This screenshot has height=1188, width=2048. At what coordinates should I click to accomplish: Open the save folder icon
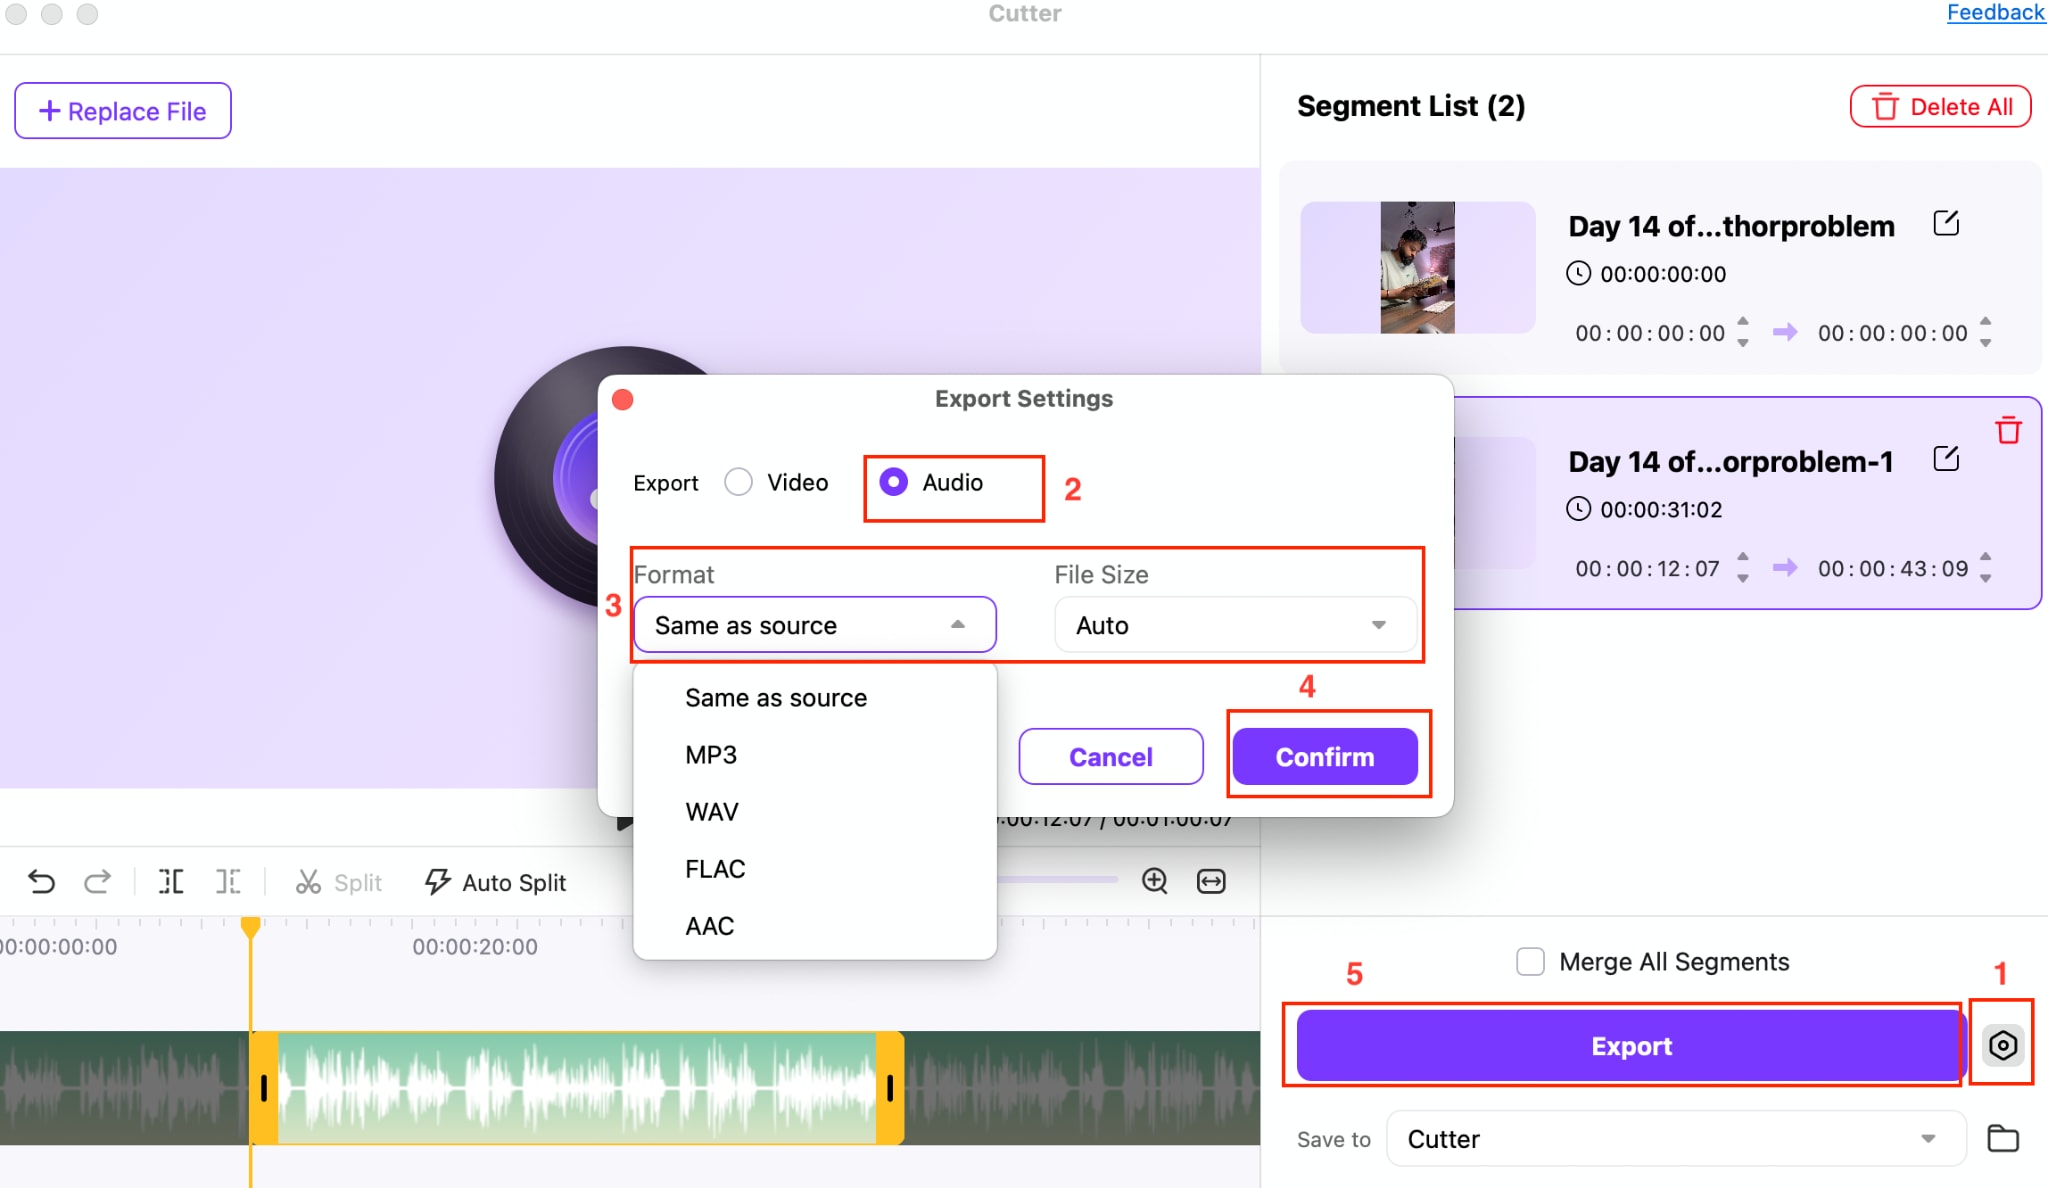point(2003,1138)
